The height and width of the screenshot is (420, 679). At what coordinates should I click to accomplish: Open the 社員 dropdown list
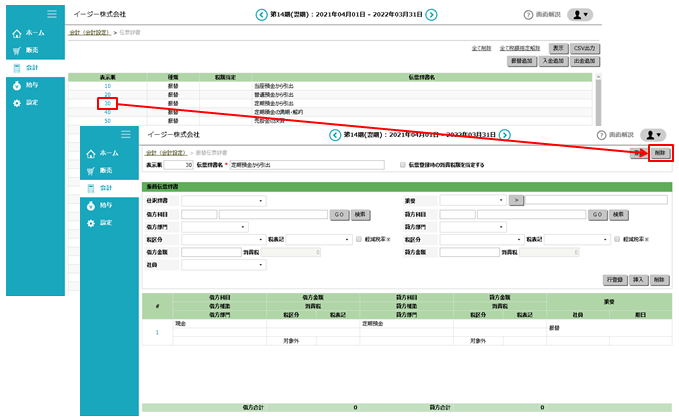pos(223,266)
